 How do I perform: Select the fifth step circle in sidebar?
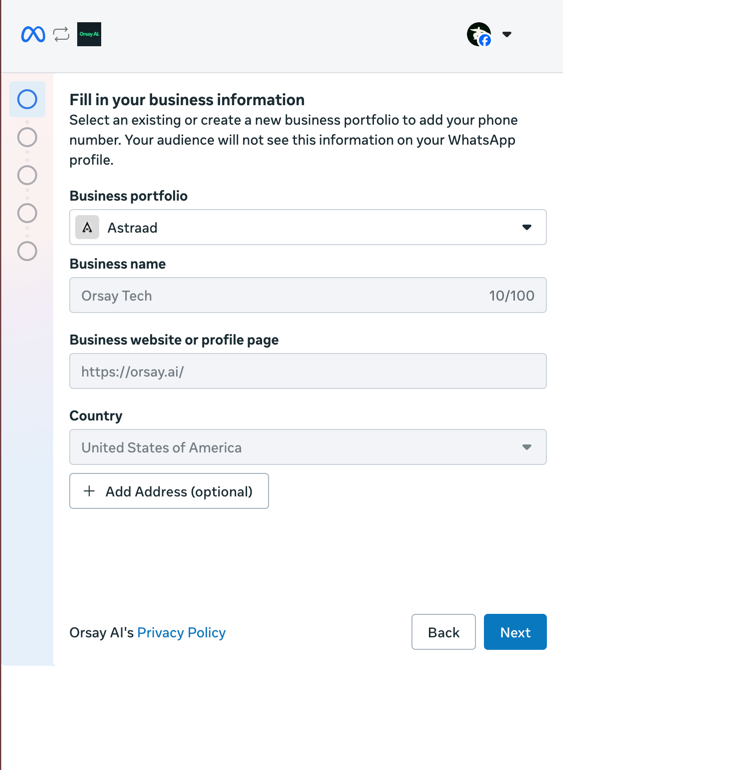(x=27, y=251)
